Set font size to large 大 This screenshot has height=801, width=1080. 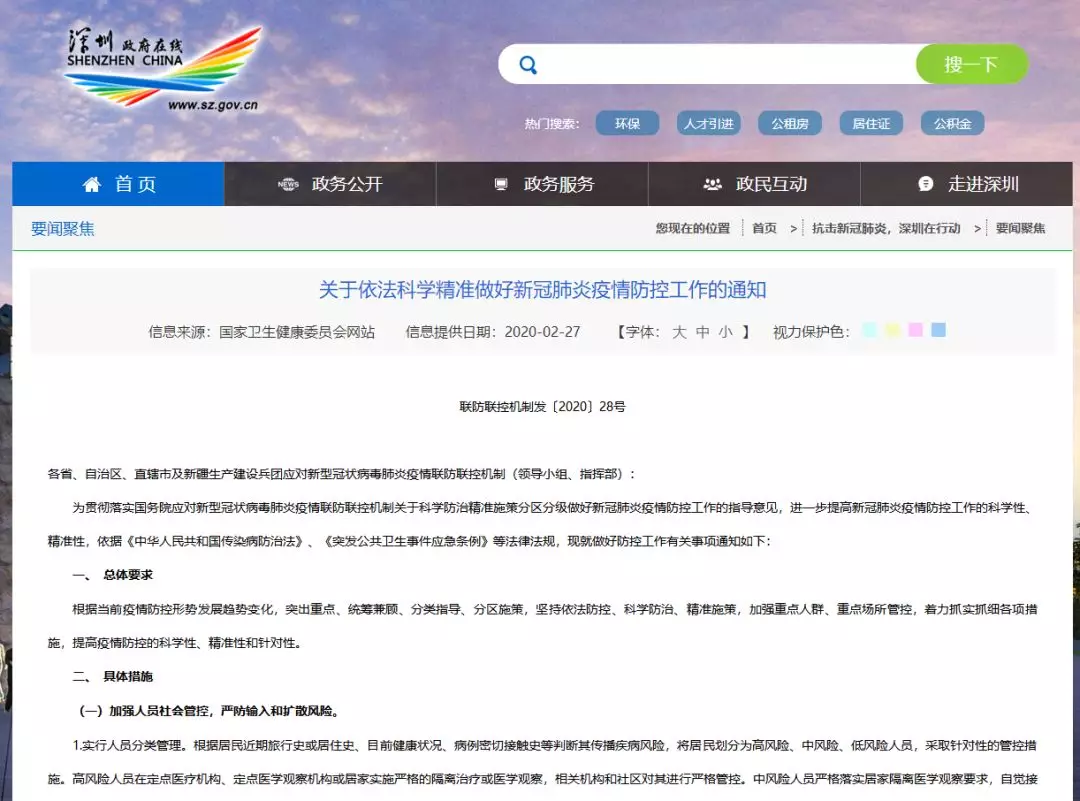pos(679,332)
